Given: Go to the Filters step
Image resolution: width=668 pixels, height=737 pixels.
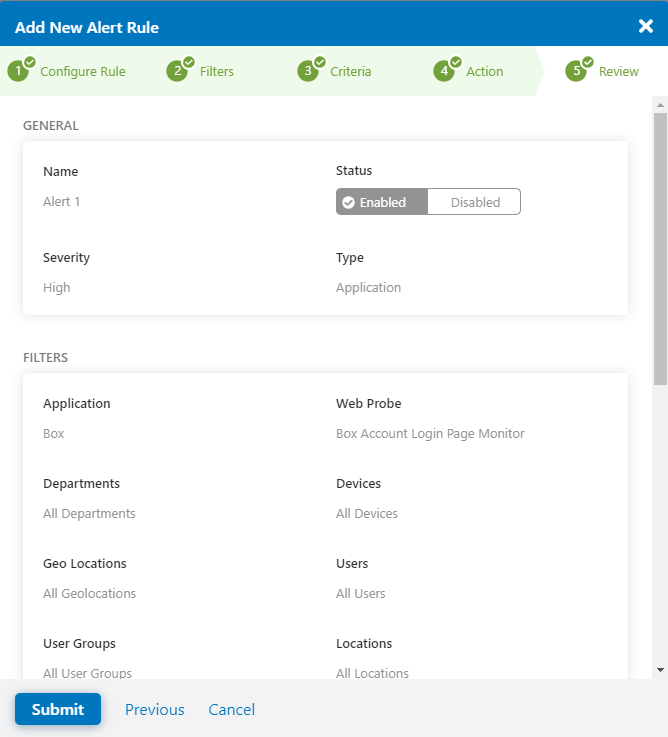Looking at the screenshot, I should [x=217, y=72].
